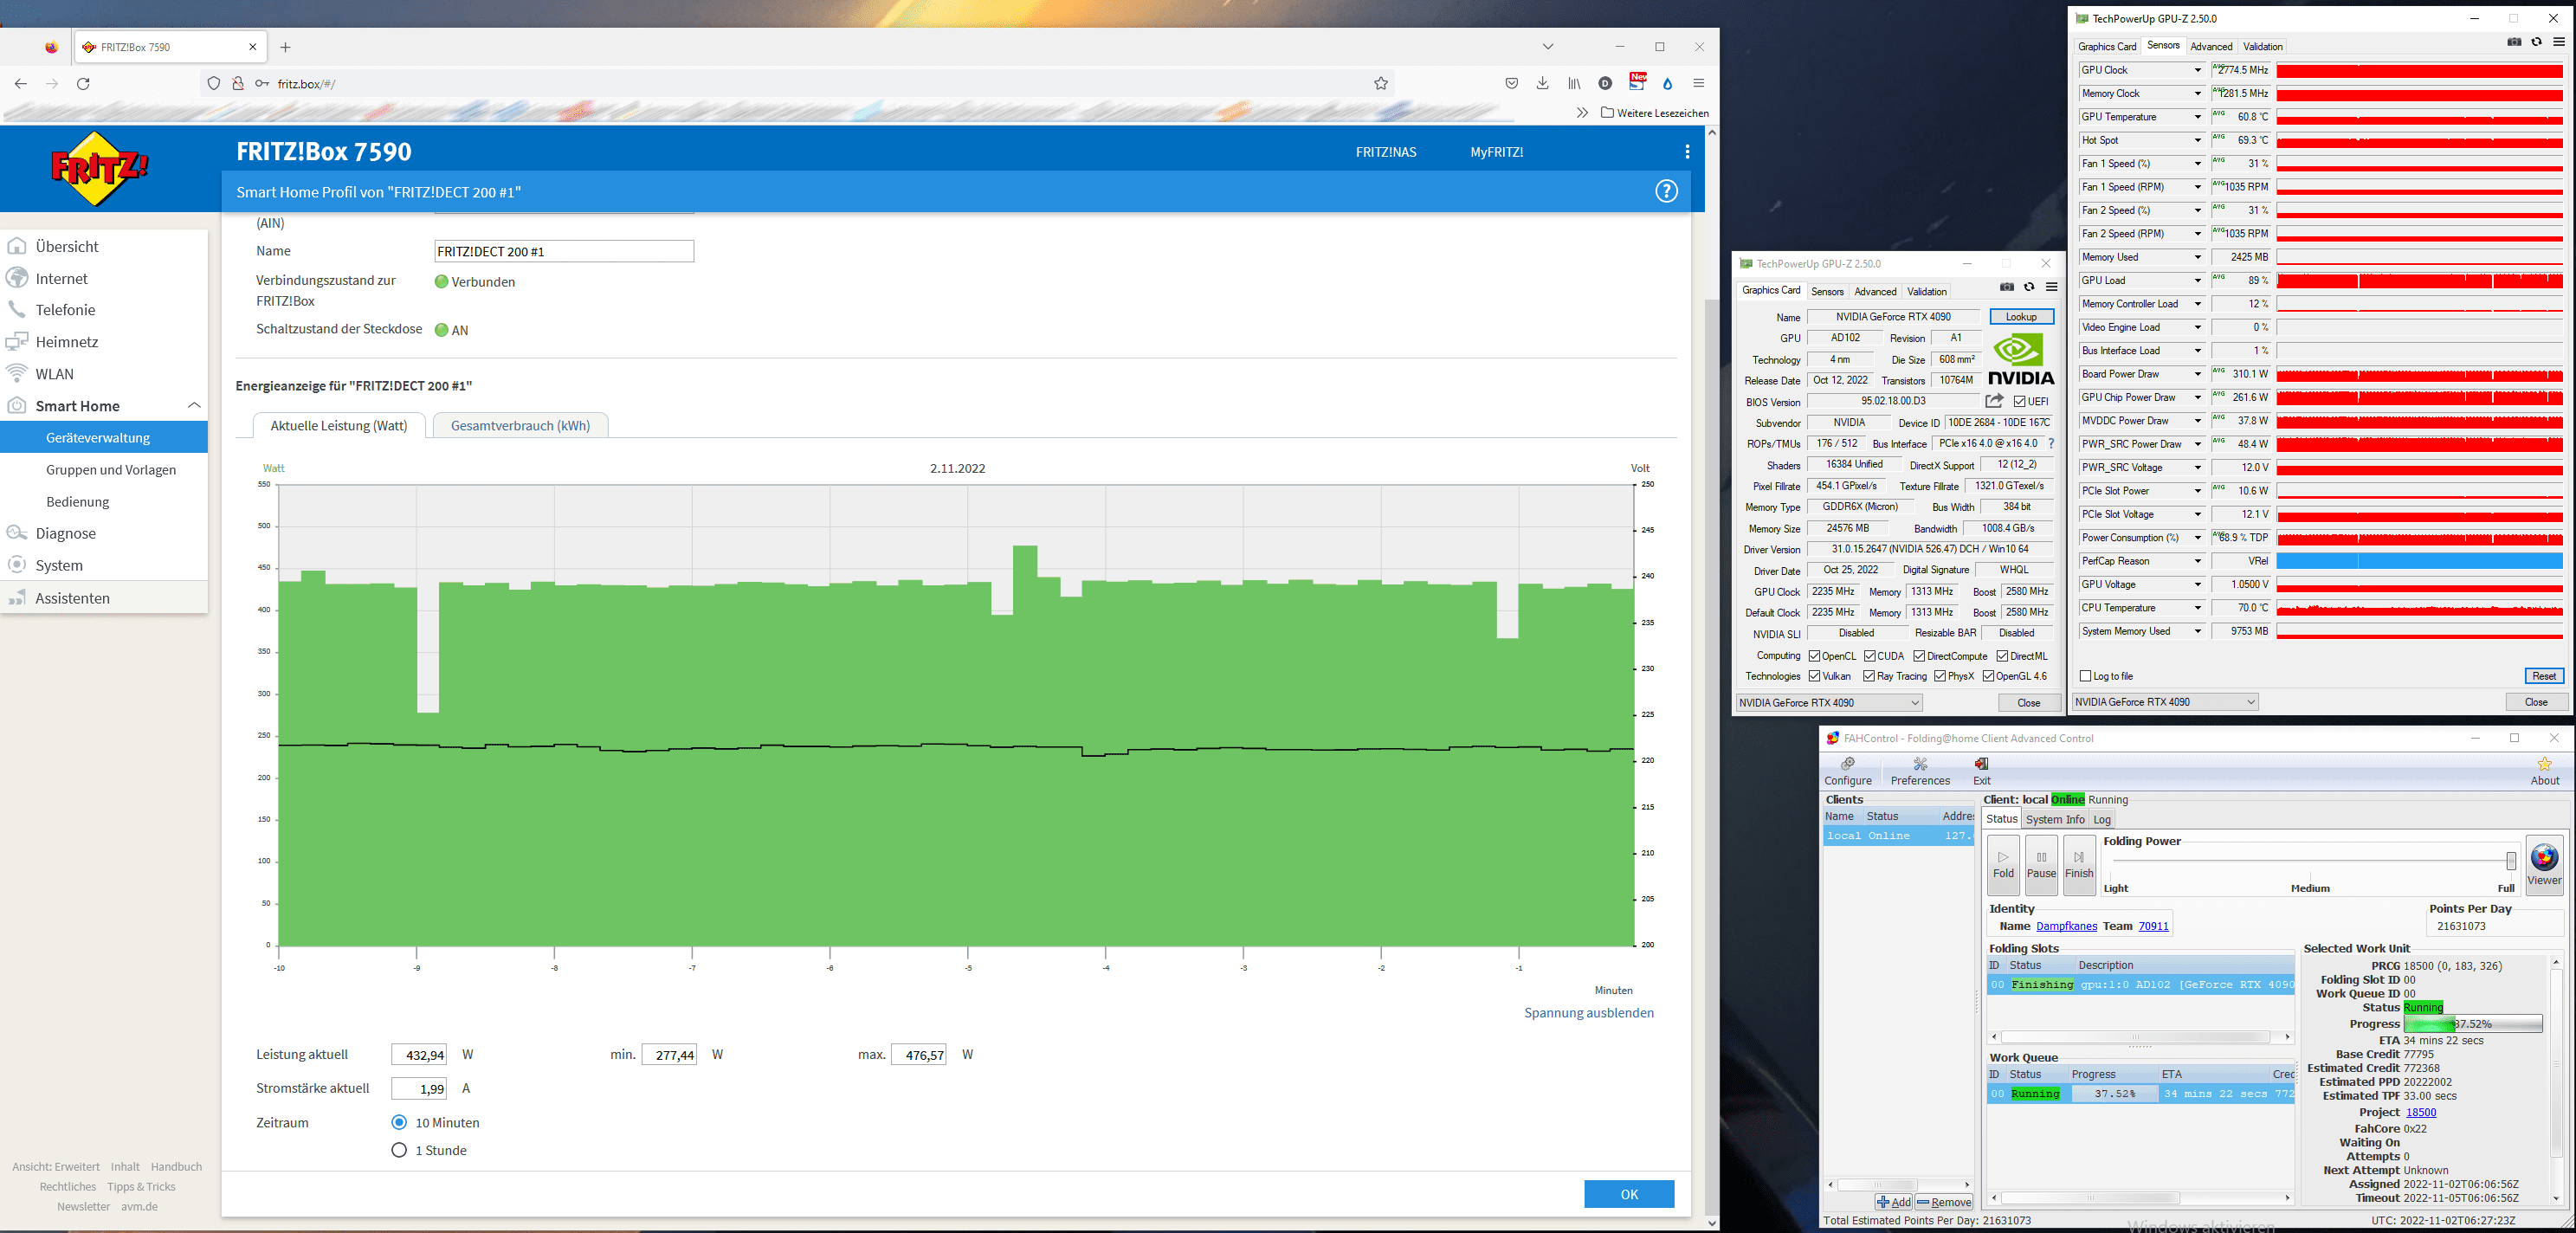Toggle the OpenCL checkbox
2576x1233 pixels.
tap(1814, 656)
